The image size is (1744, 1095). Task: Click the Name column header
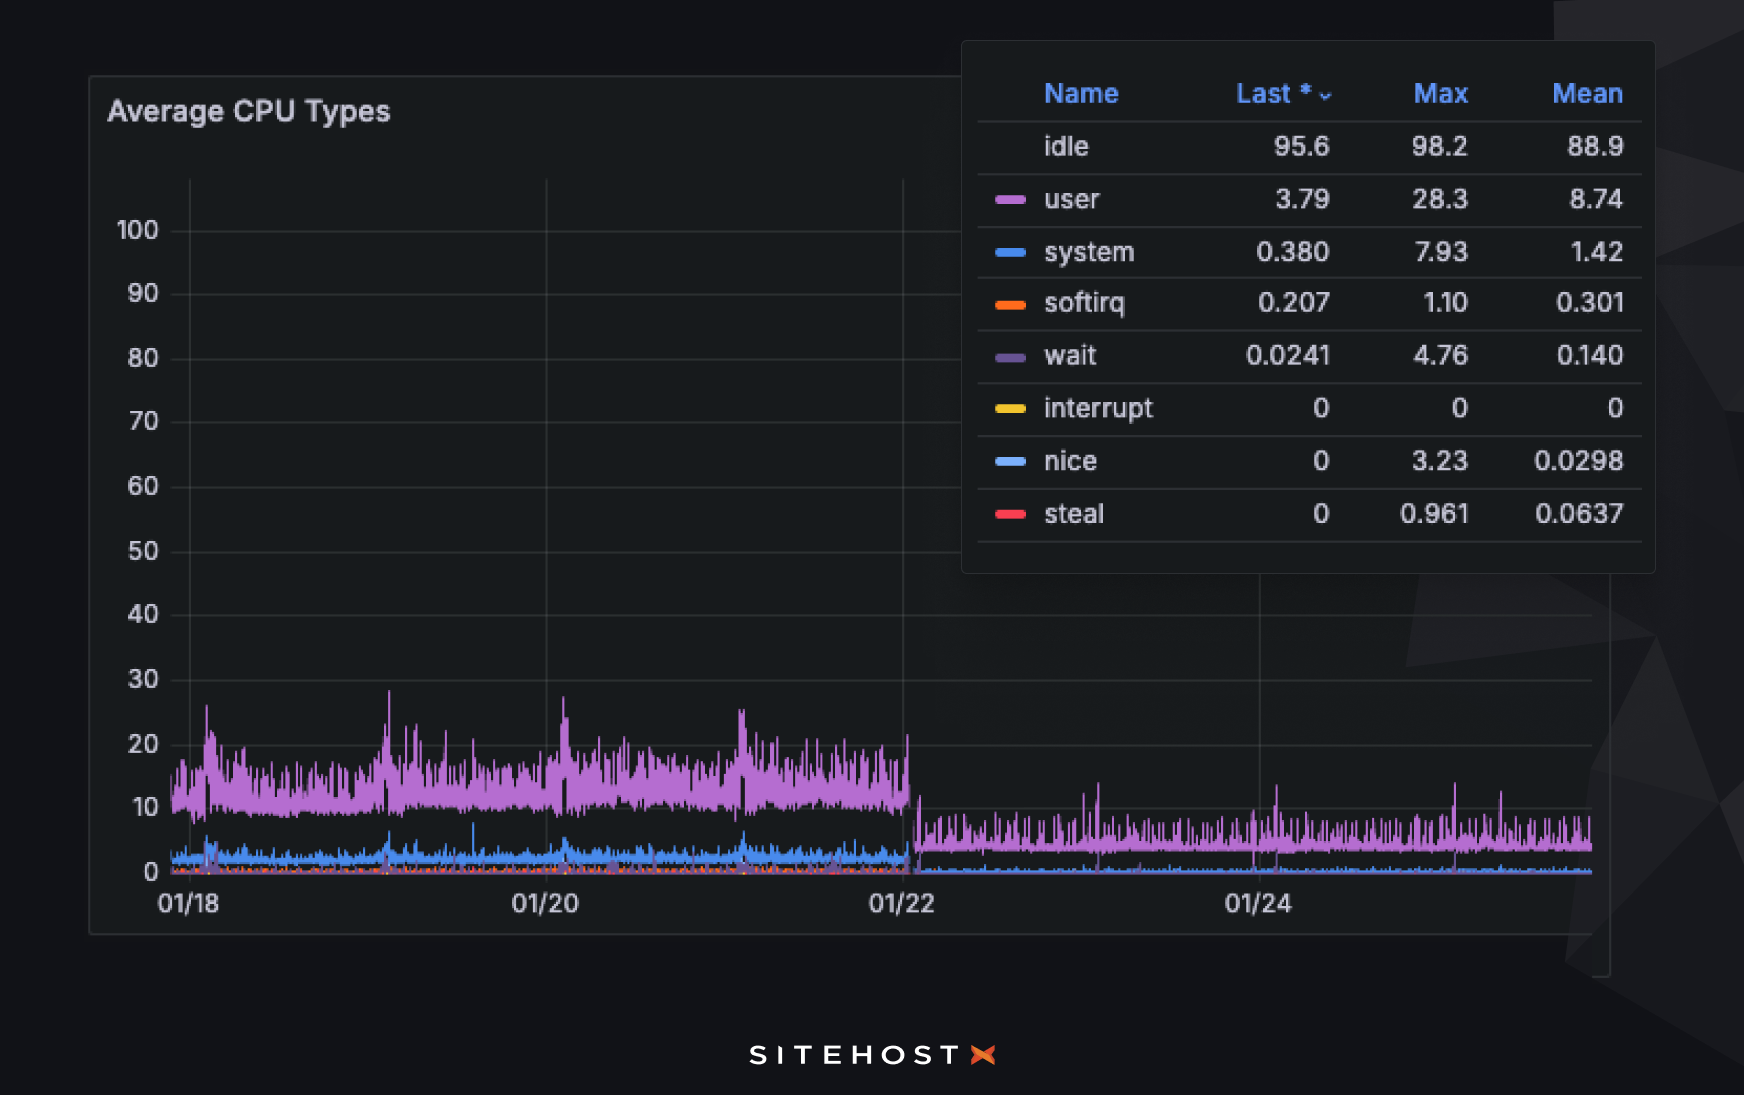point(1081,94)
